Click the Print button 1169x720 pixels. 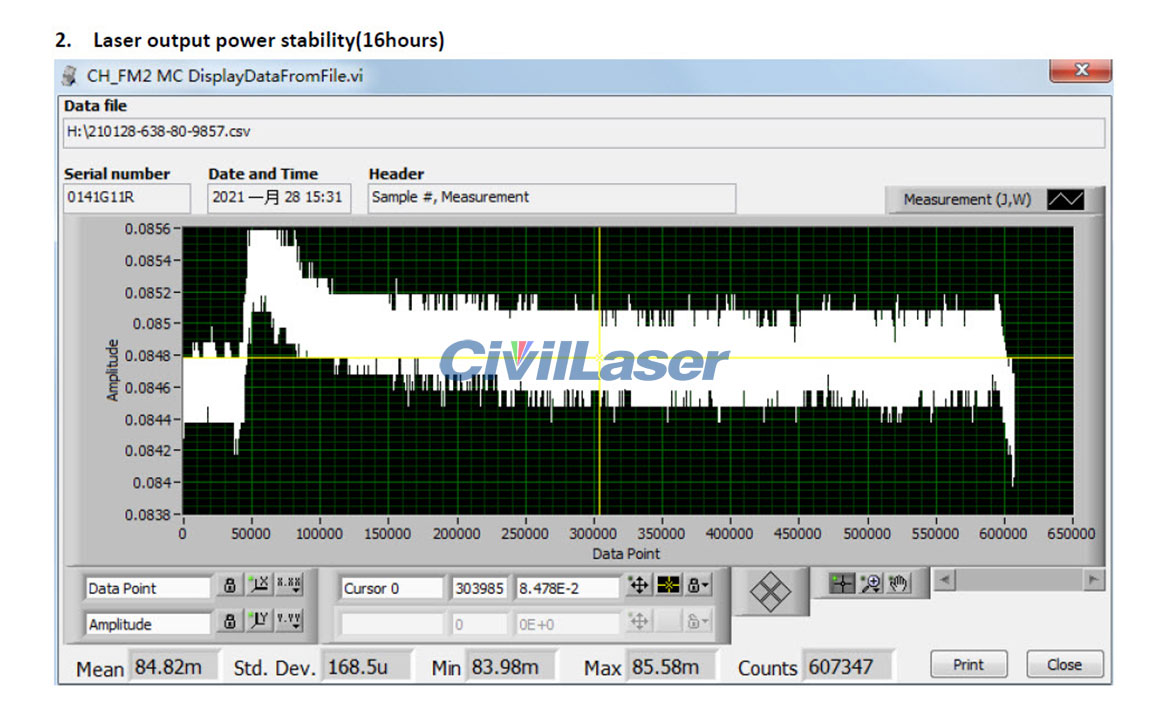coord(968,665)
